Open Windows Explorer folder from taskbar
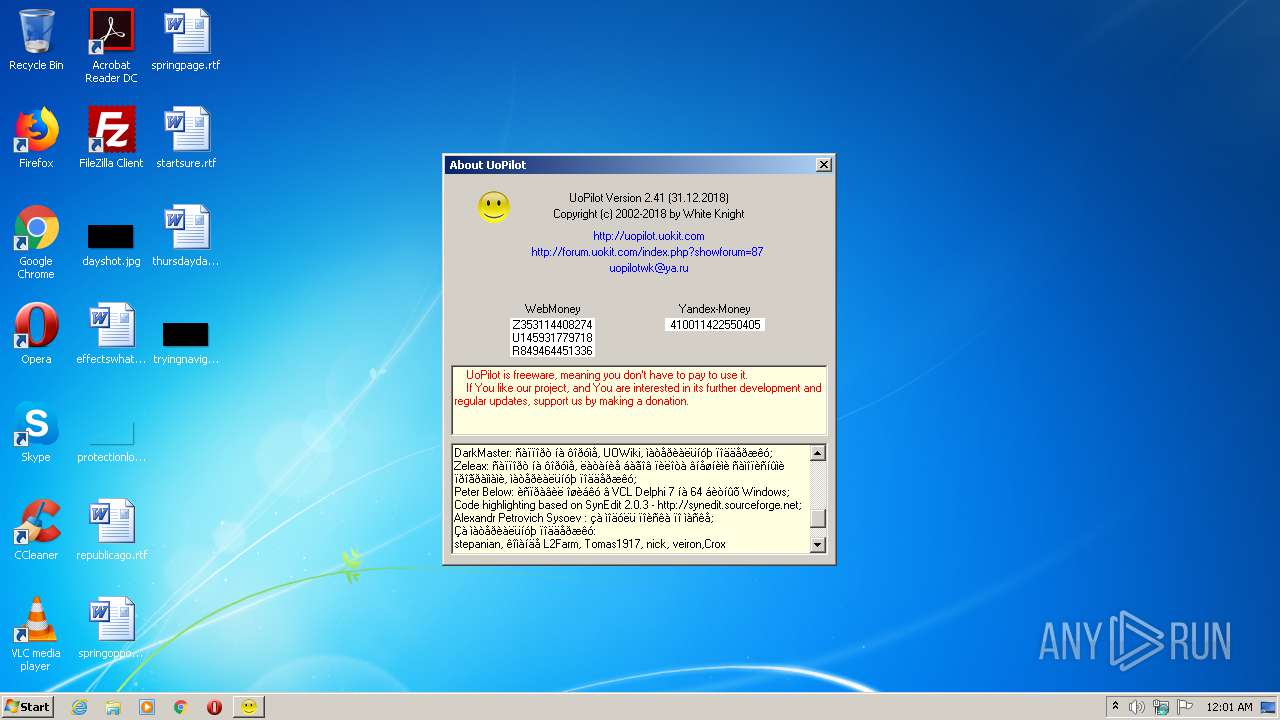 click(x=113, y=707)
